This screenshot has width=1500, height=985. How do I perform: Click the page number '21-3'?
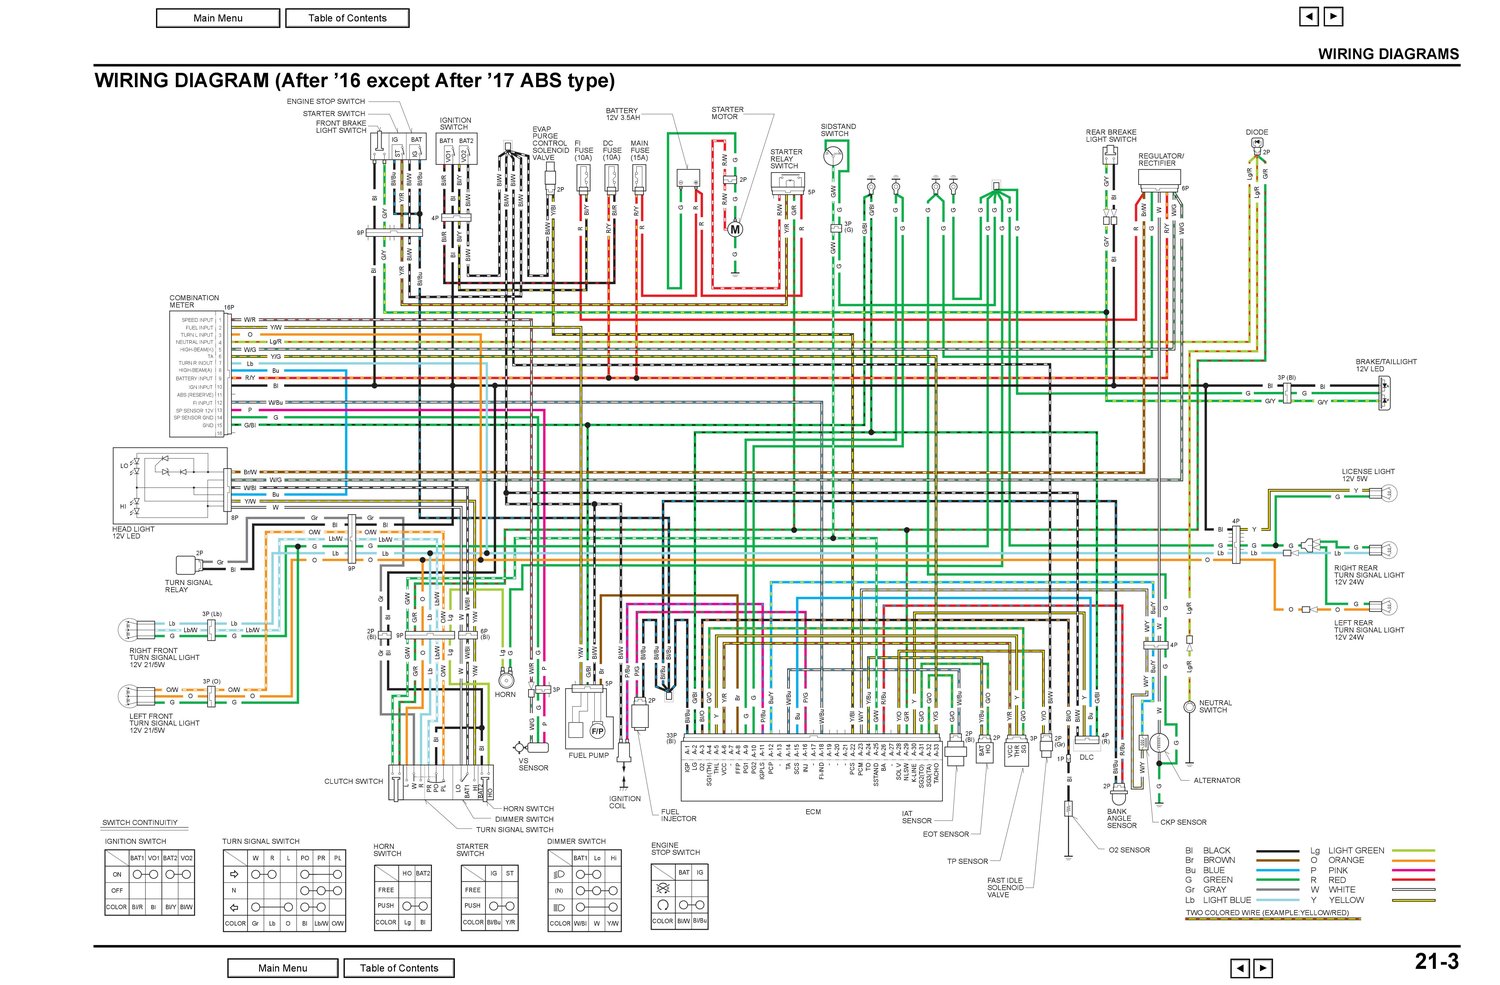(x=1436, y=962)
